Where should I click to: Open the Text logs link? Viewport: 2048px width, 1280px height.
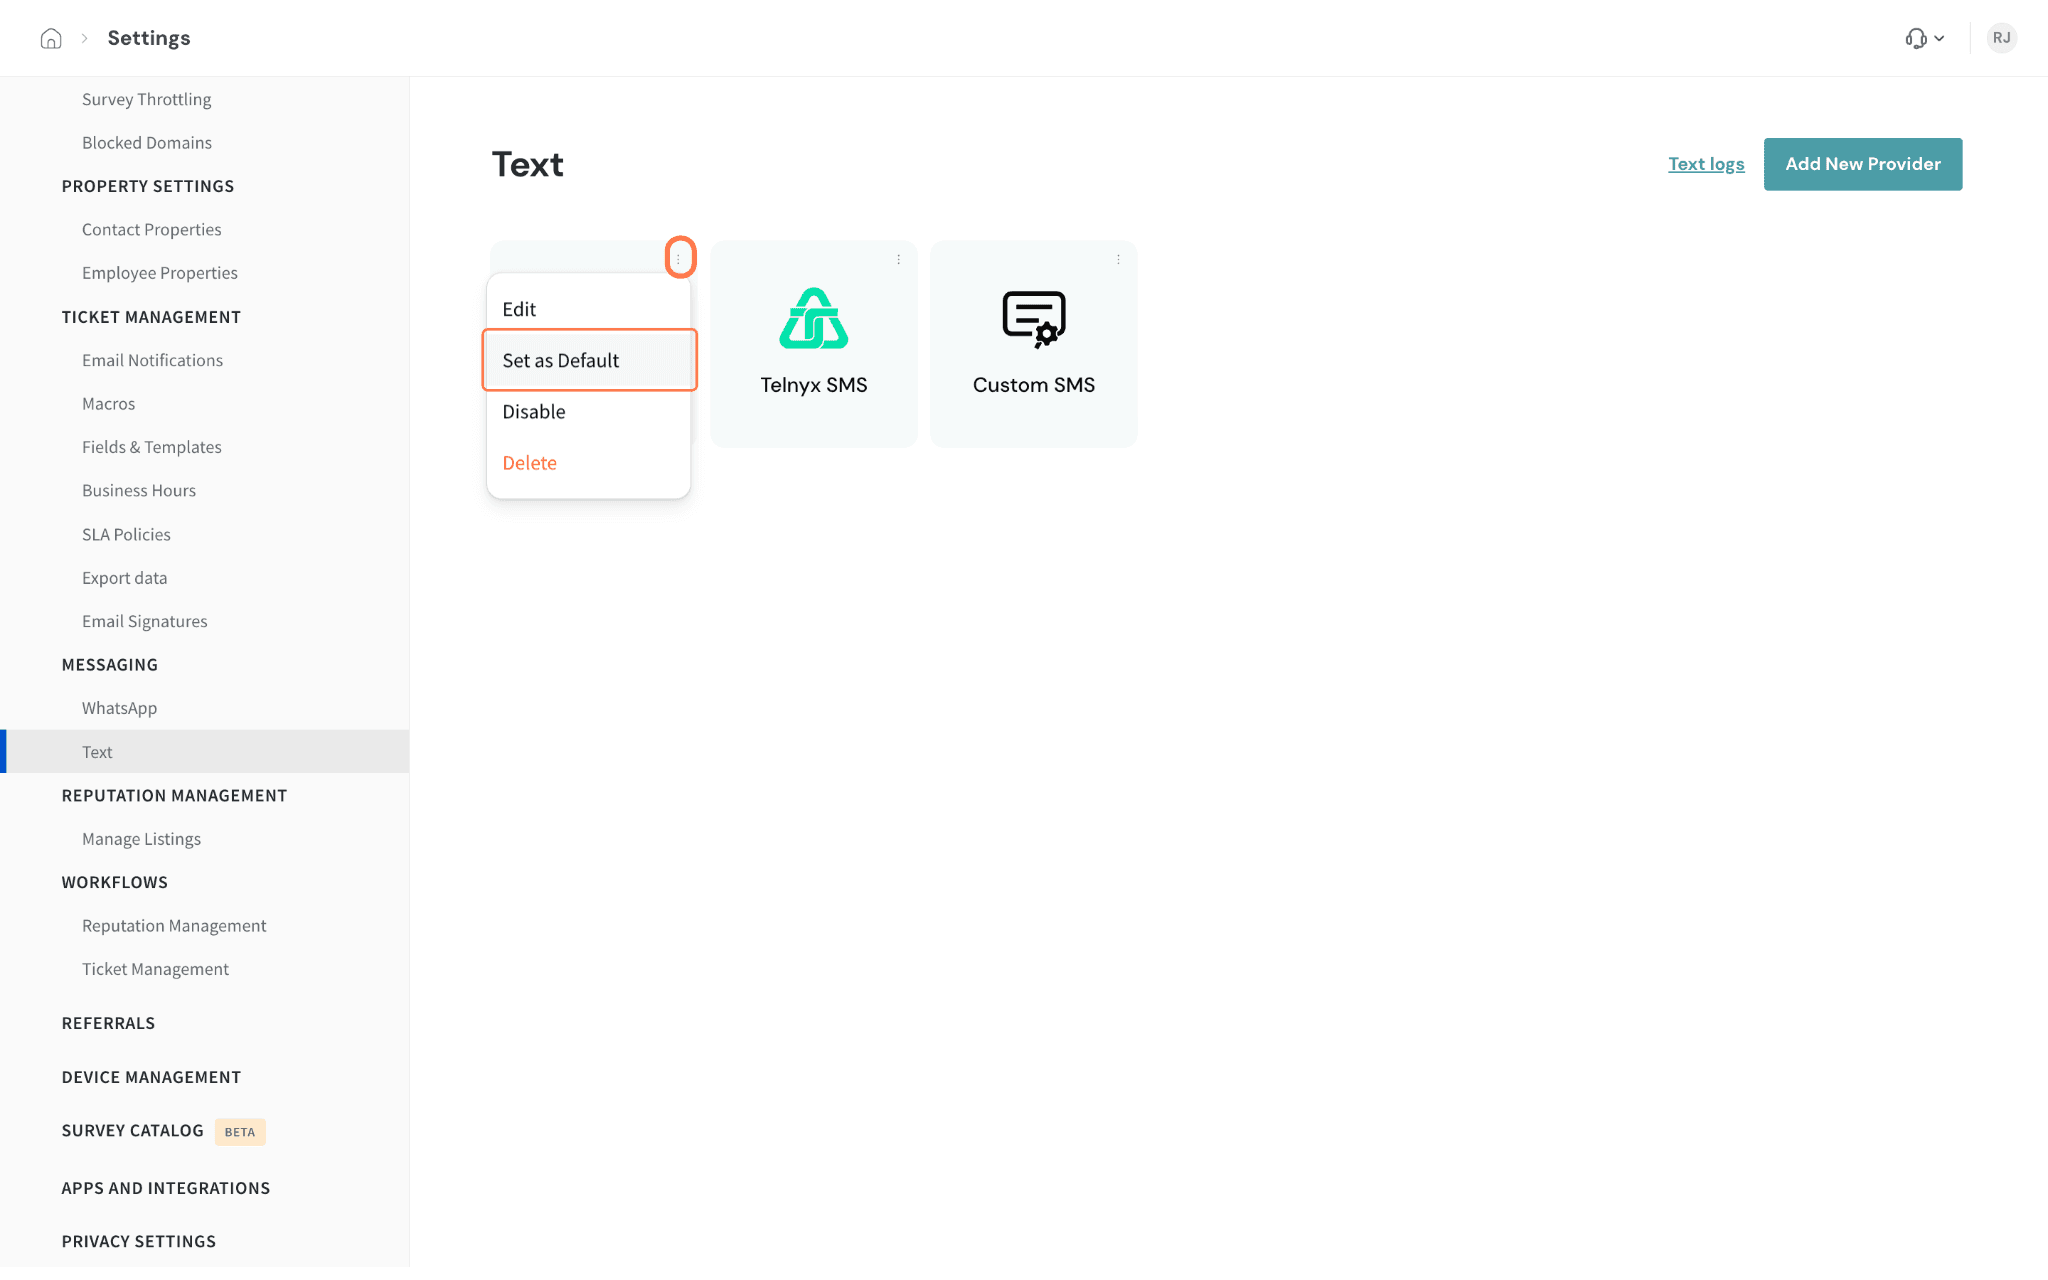click(x=1706, y=164)
